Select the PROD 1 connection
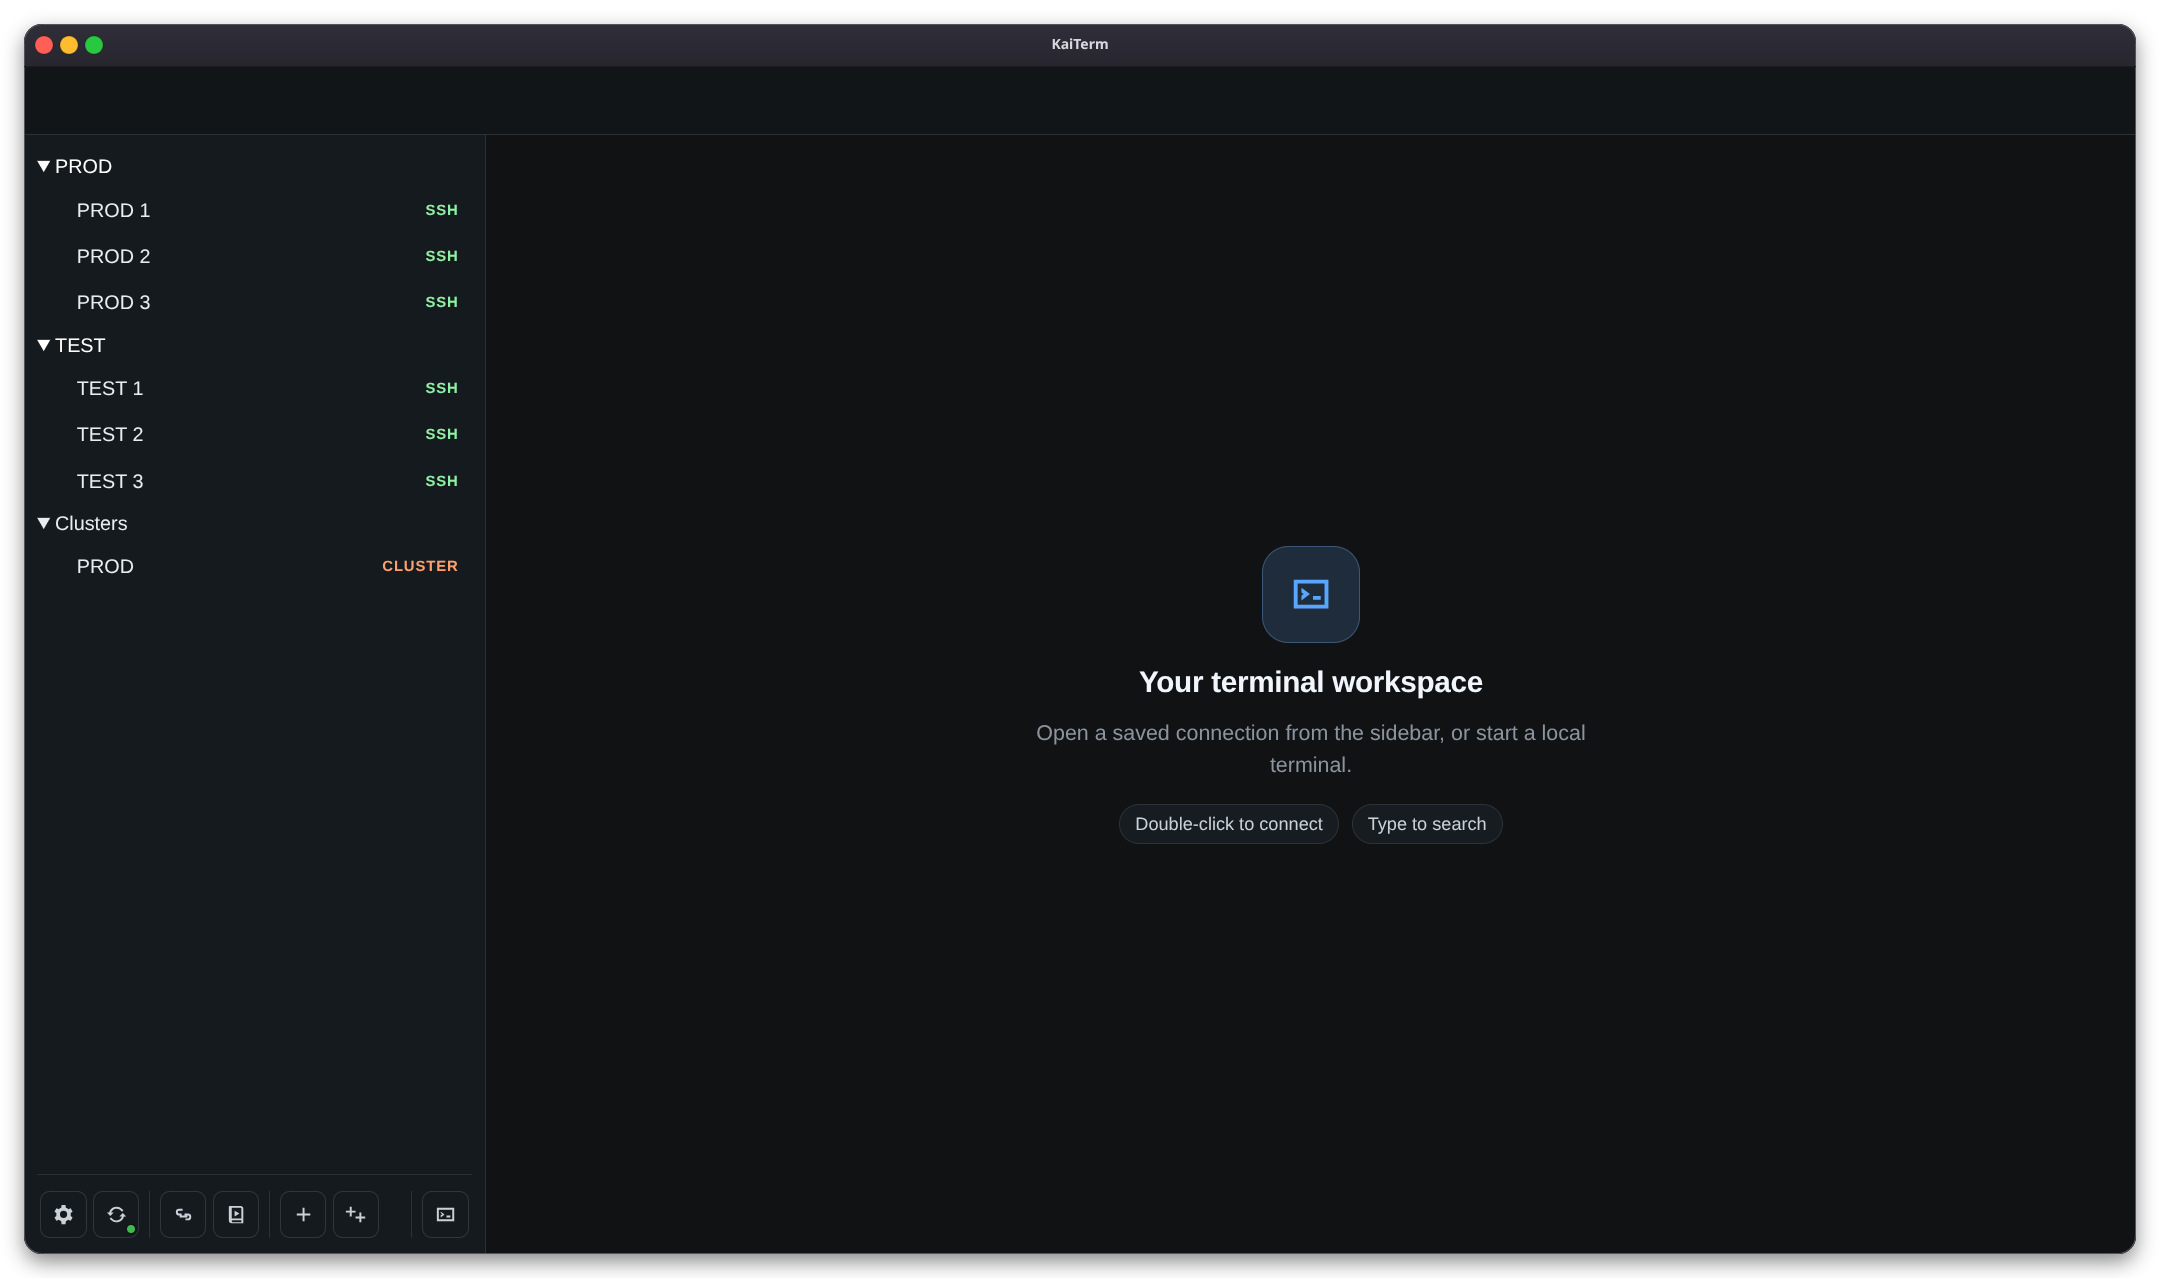This screenshot has height=1278, width=2160. (x=255, y=210)
